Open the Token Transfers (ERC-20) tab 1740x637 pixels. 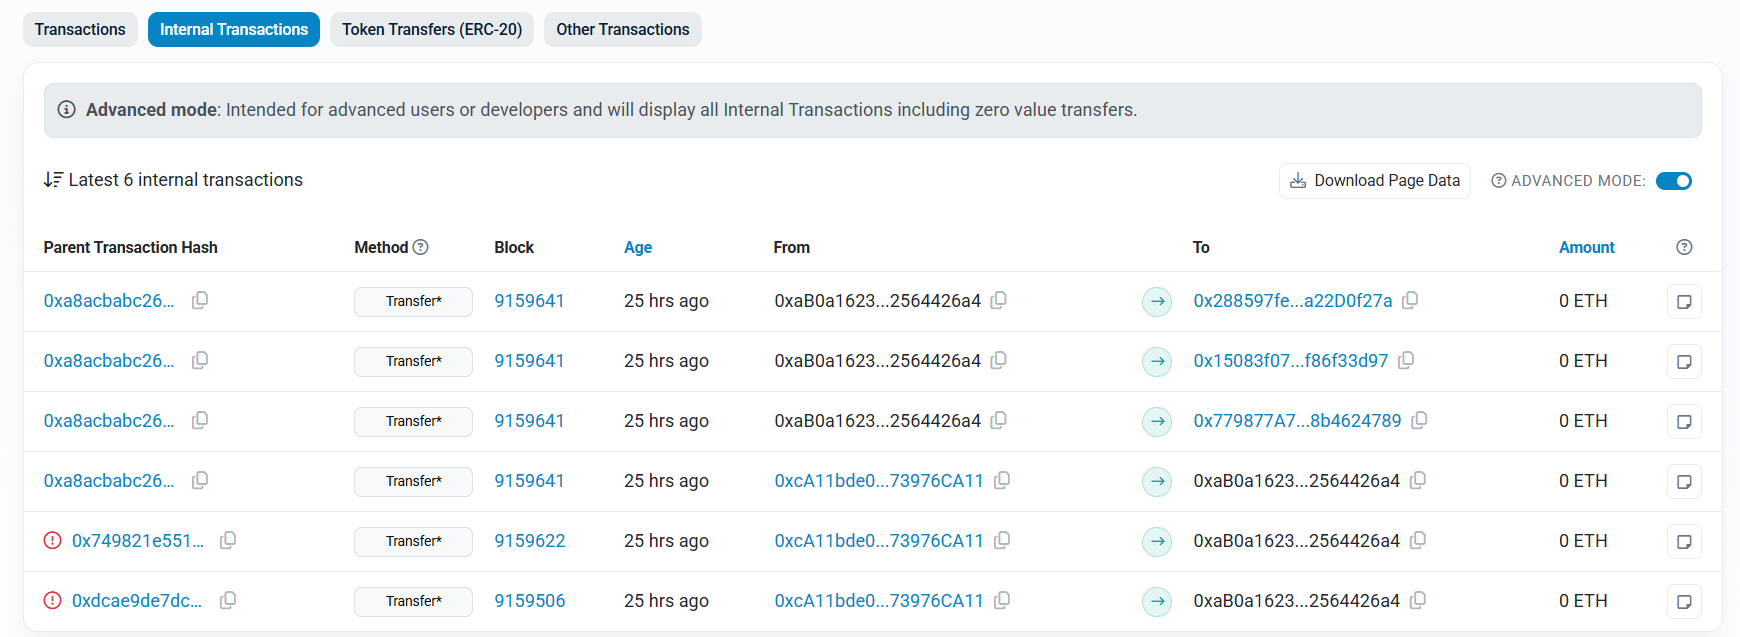pyautogui.click(x=432, y=29)
